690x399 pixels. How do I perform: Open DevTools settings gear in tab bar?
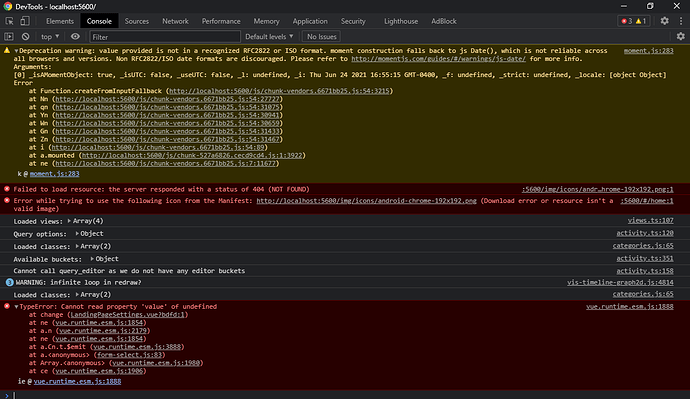point(664,21)
